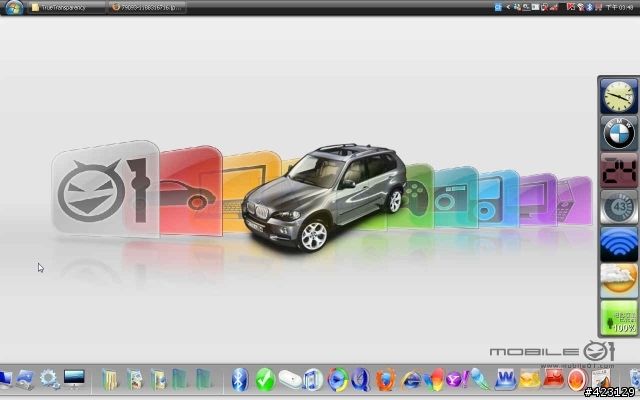Open the blue feather dock icon
Viewport: 640px width, 400px height.
pyautogui.click(x=480, y=379)
